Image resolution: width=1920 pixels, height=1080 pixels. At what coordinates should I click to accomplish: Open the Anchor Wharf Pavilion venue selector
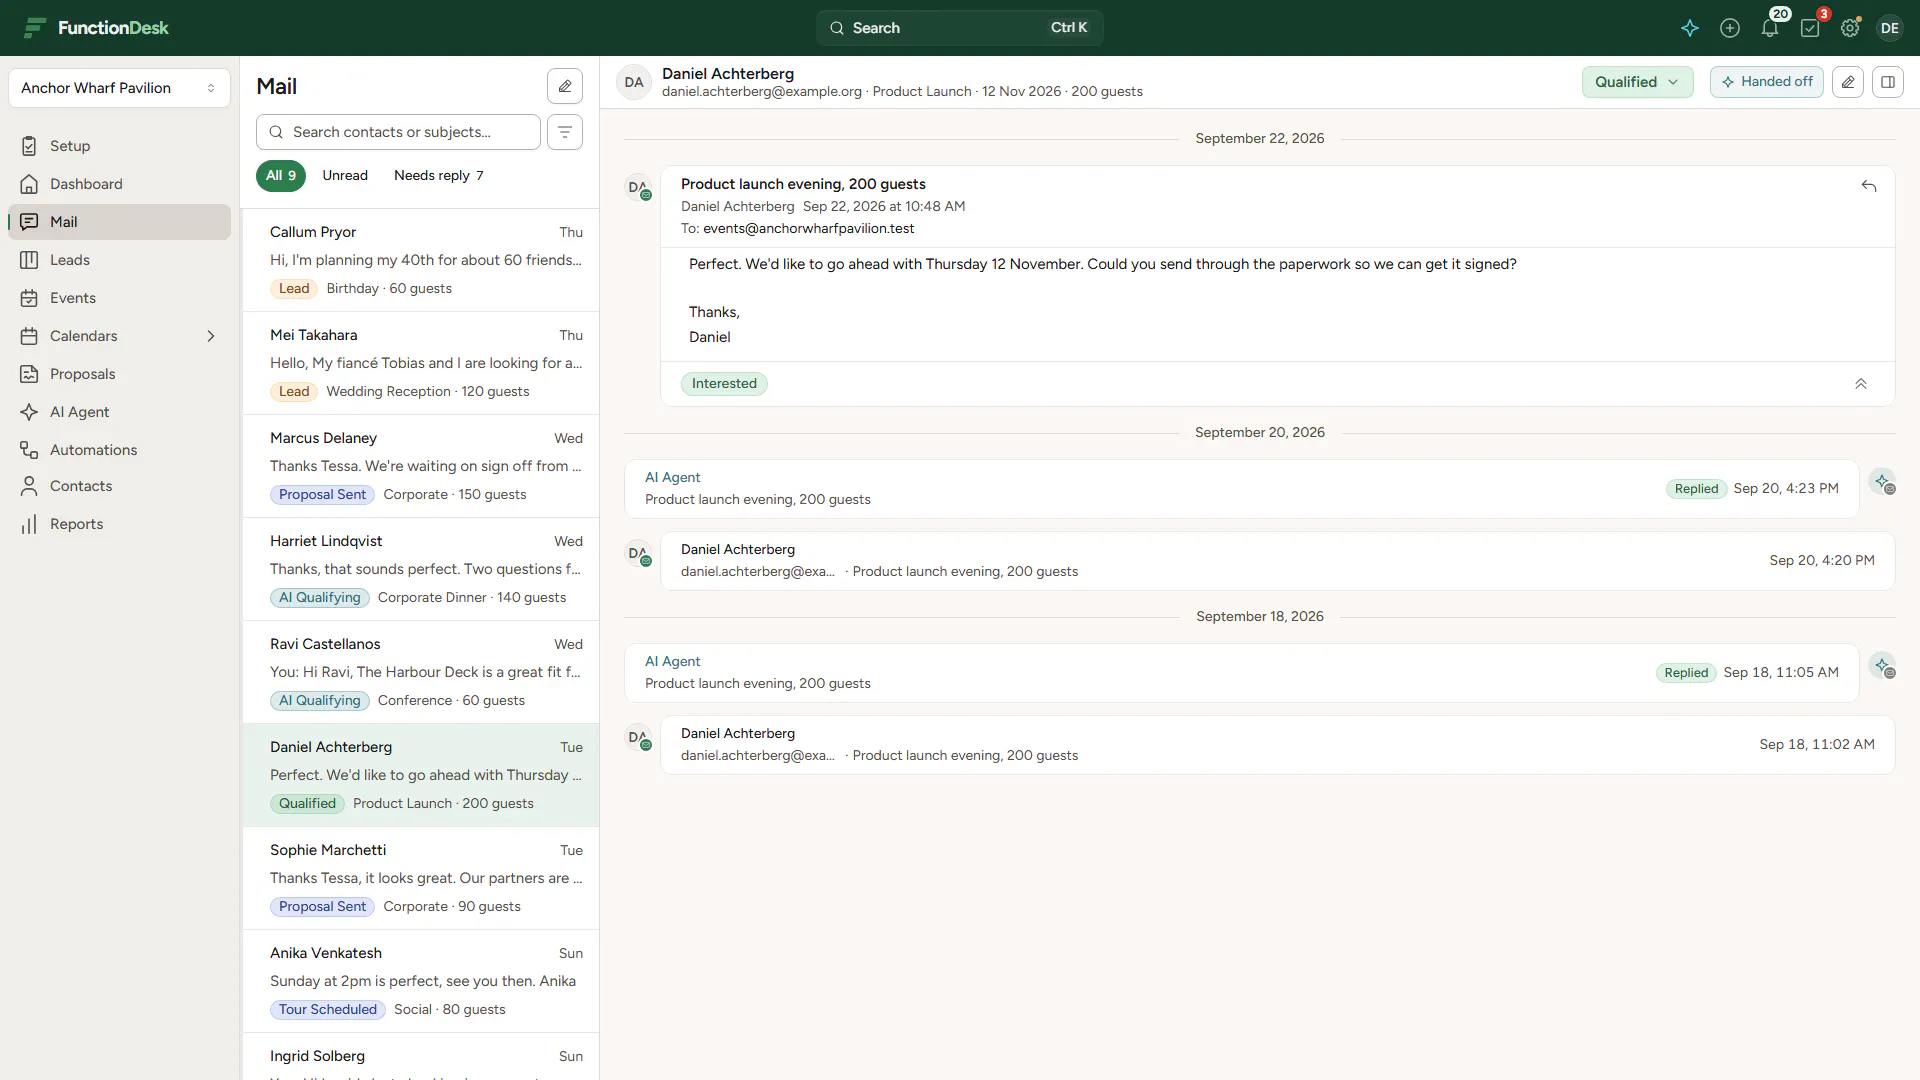coord(119,88)
